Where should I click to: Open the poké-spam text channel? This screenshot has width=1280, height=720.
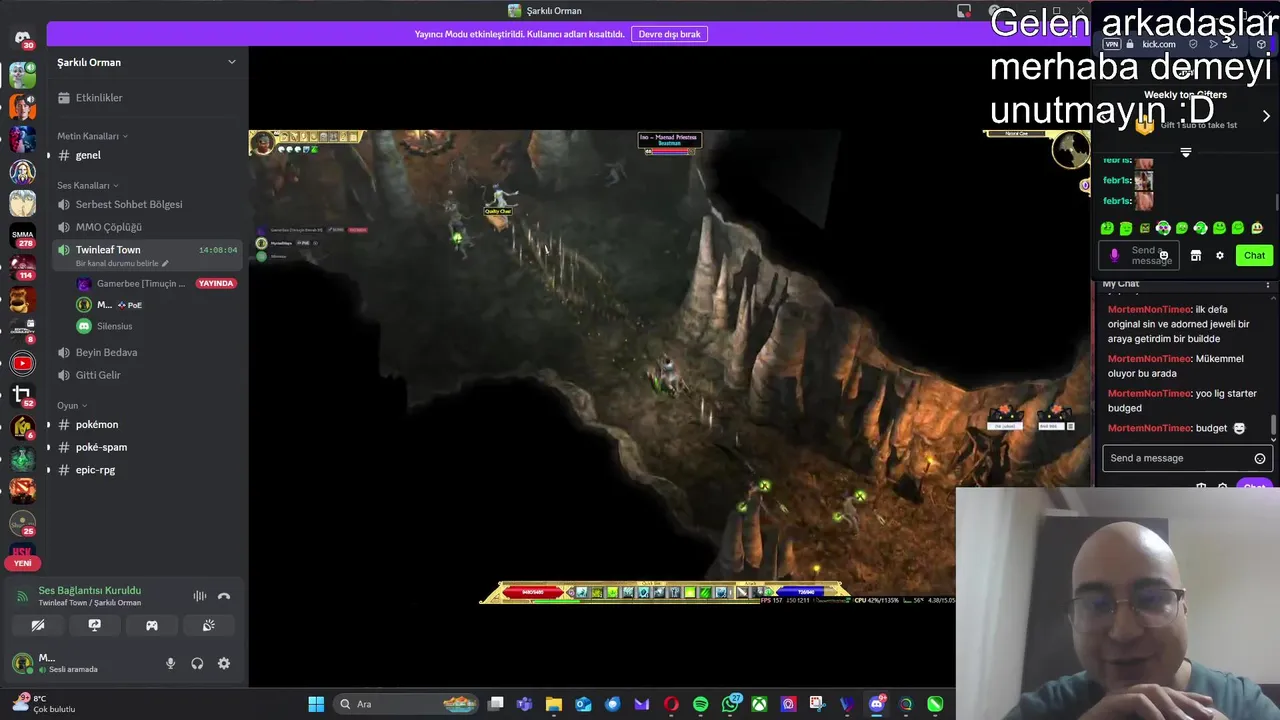coord(147,447)
